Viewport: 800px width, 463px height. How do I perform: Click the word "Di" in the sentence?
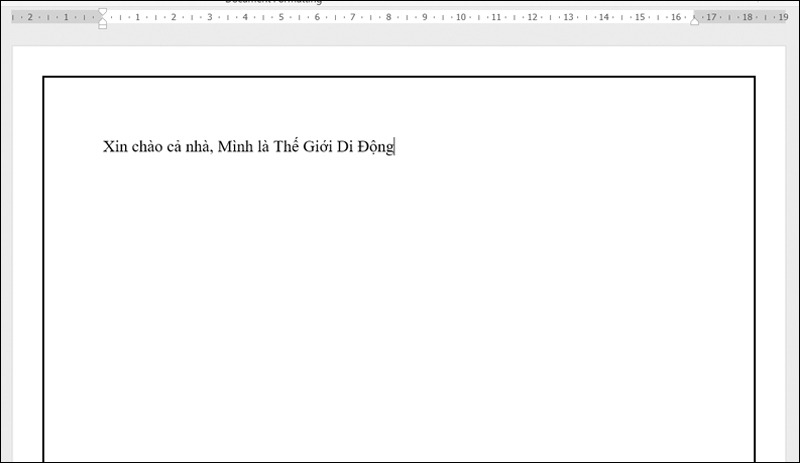[x=345, y=147]
